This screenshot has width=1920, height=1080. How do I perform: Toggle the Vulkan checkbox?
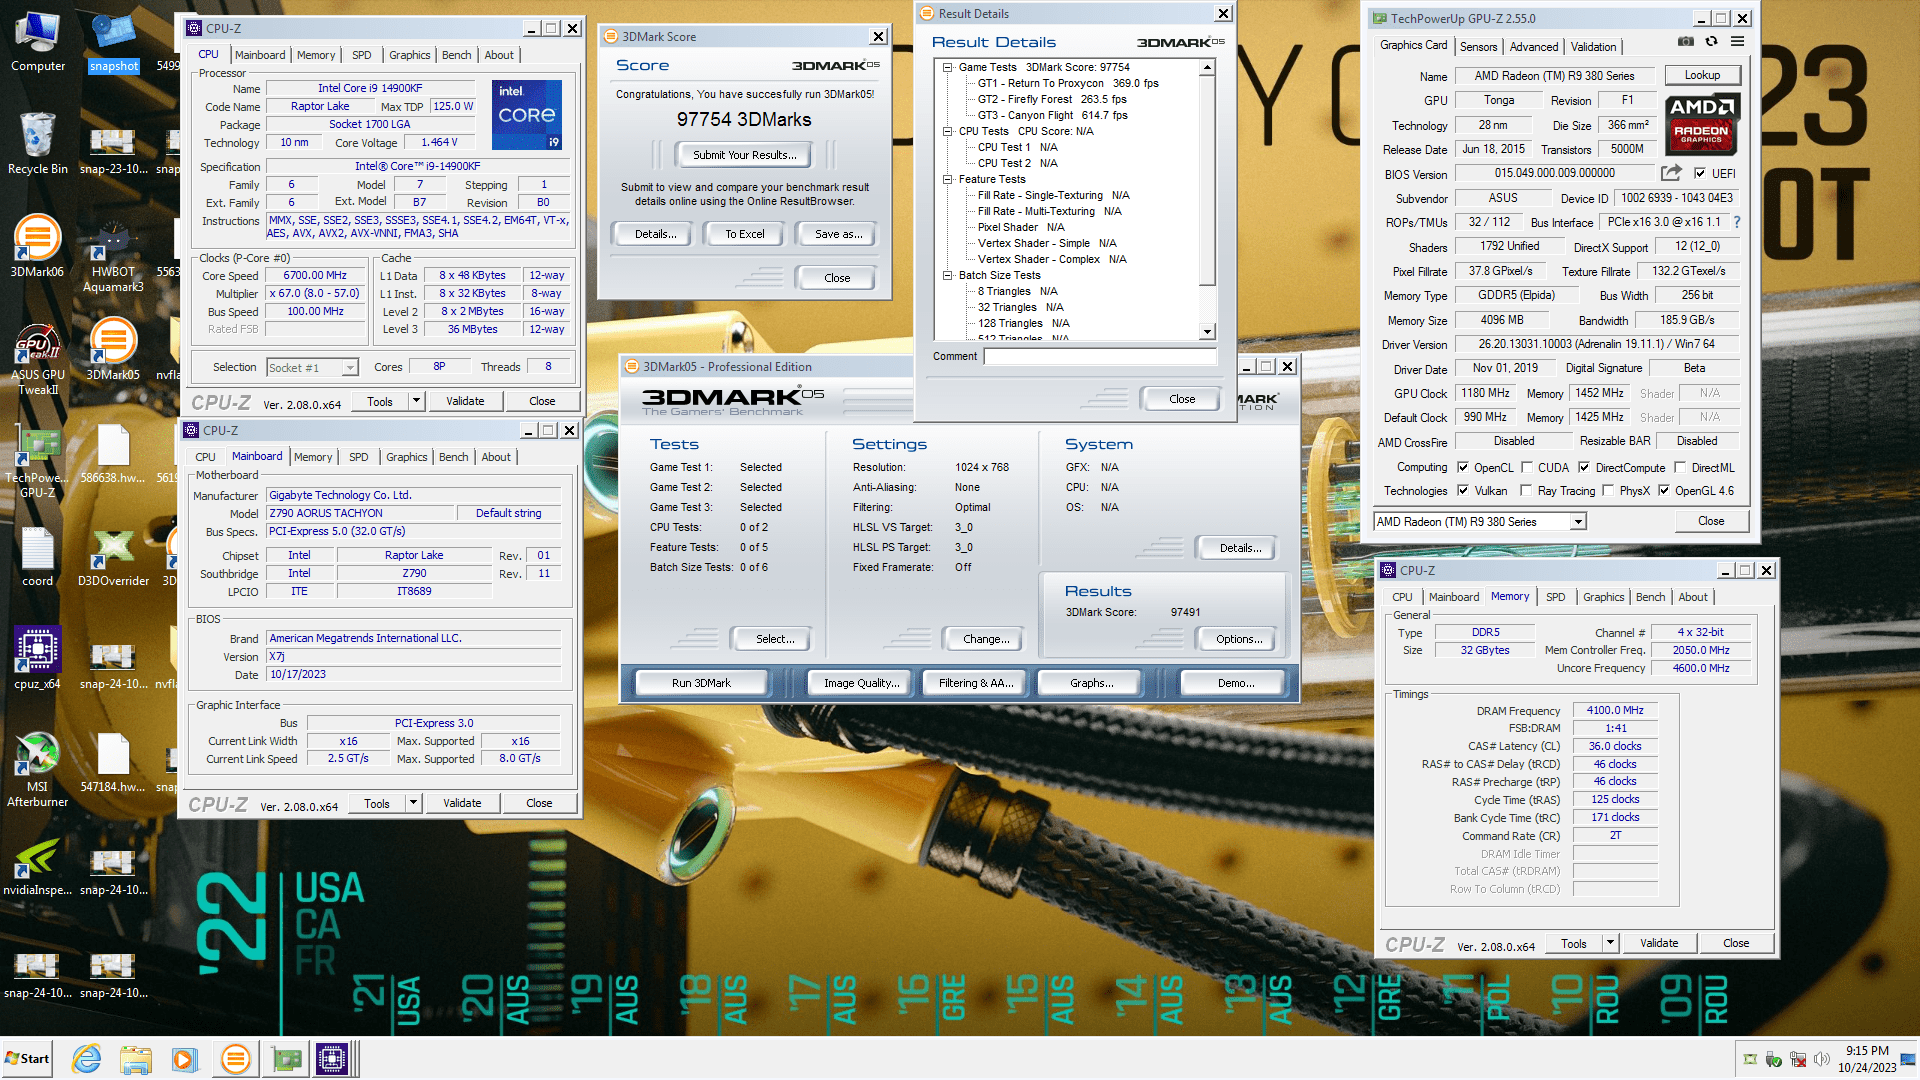tap(1463, 490)
